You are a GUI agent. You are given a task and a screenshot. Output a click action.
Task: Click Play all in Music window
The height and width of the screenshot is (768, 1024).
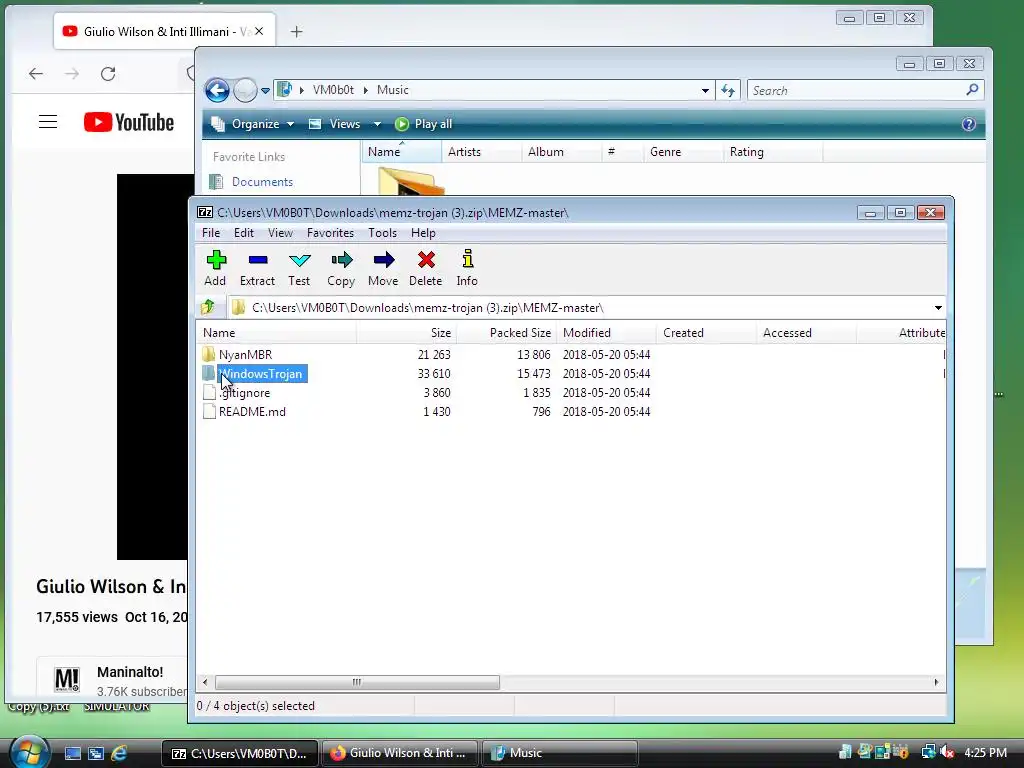(x=424, y=124)
